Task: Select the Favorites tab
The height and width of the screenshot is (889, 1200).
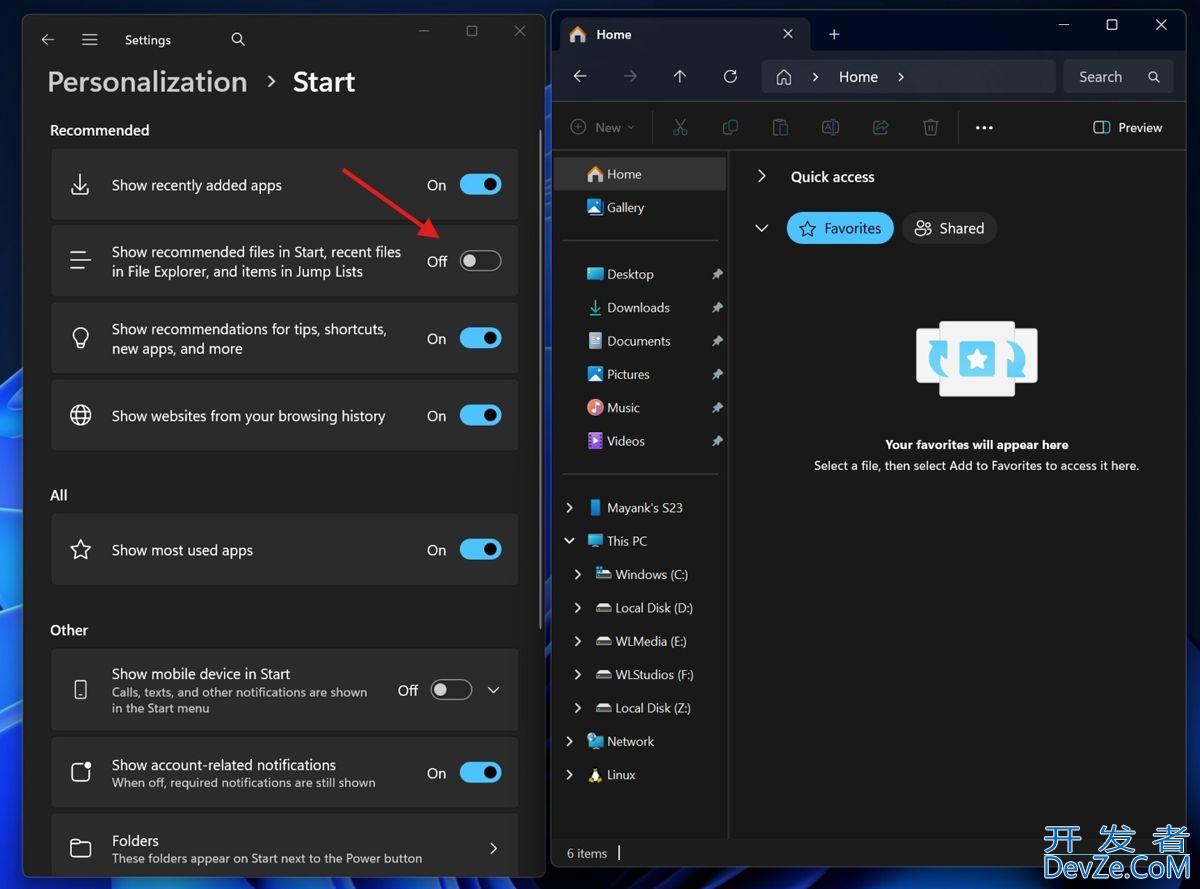Action: tap(840, 228)
